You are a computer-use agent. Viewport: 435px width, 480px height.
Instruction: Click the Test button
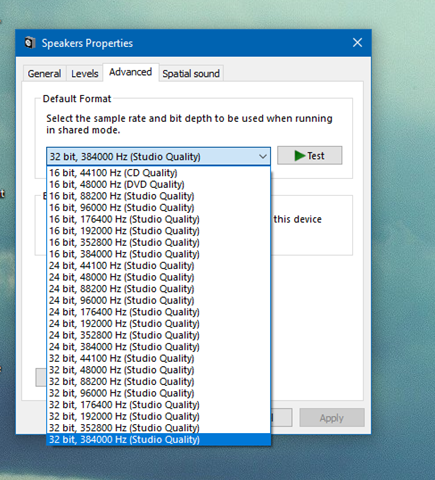(310, 156)
